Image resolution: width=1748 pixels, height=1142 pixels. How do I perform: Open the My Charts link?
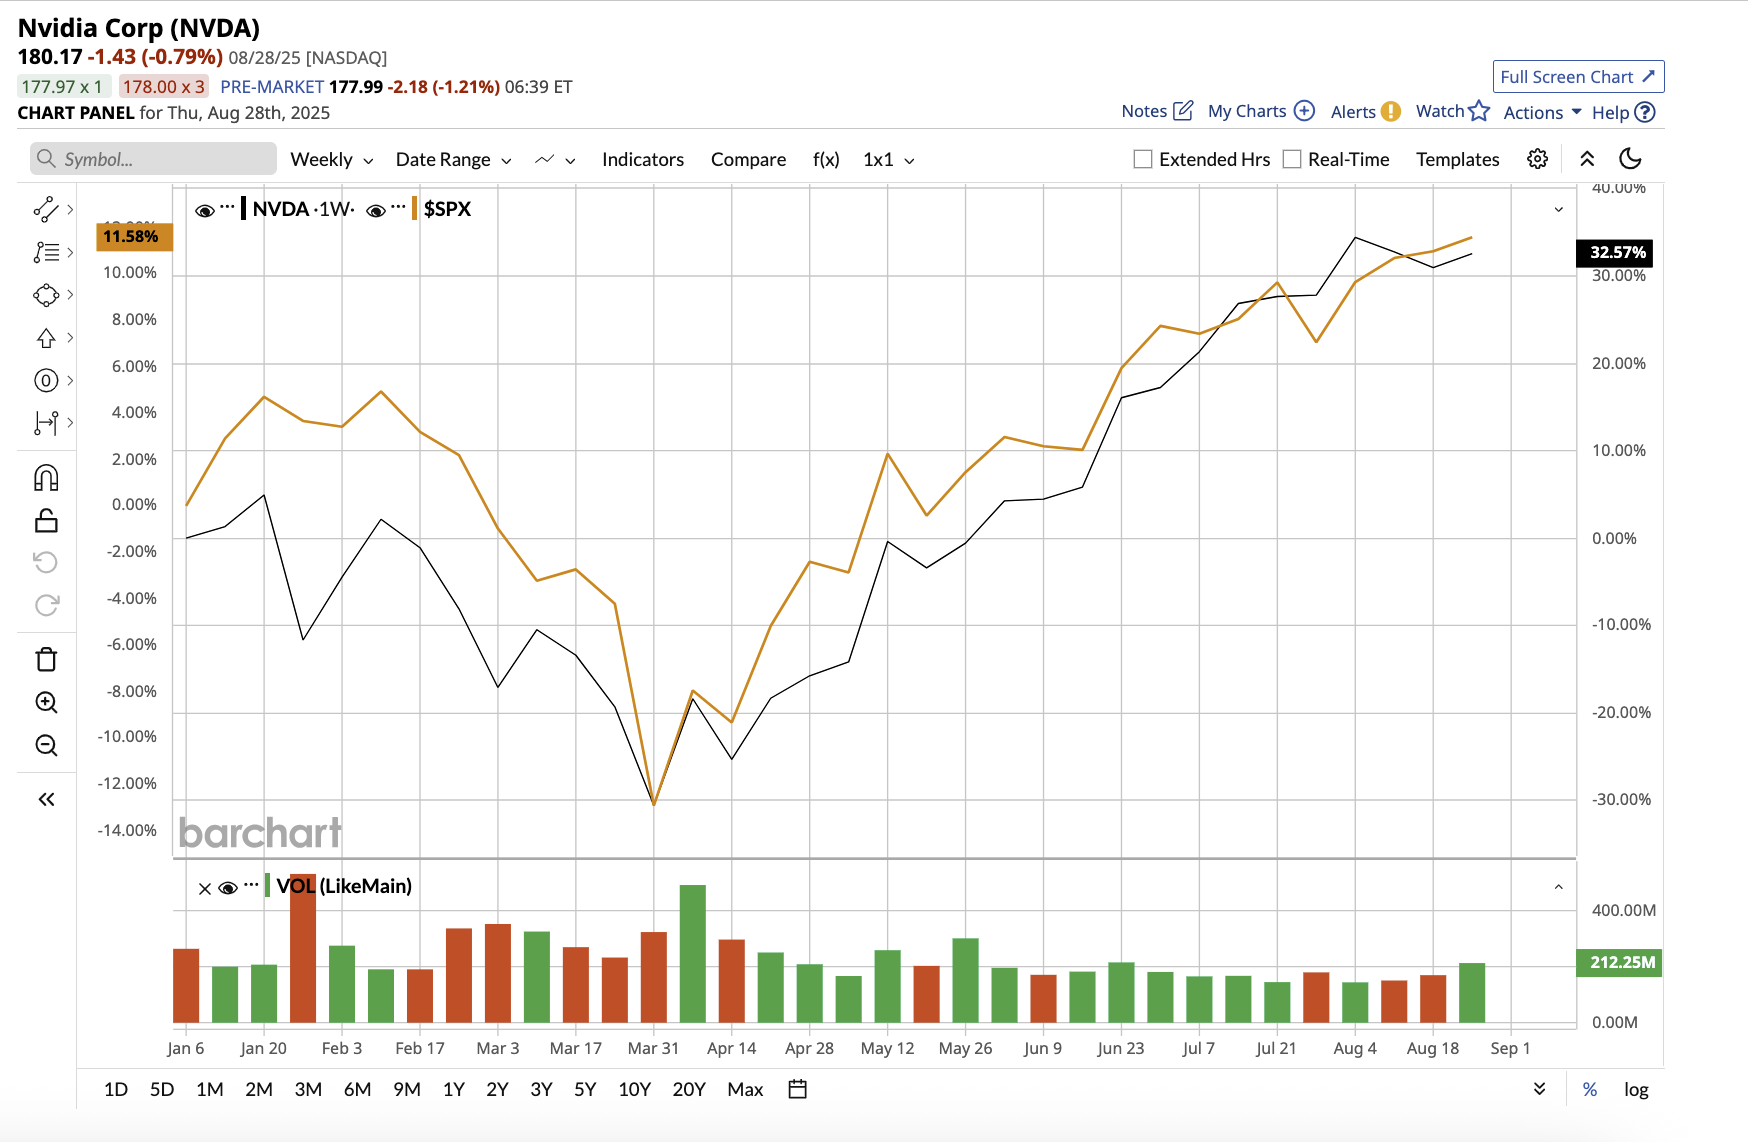point(1247,111)
